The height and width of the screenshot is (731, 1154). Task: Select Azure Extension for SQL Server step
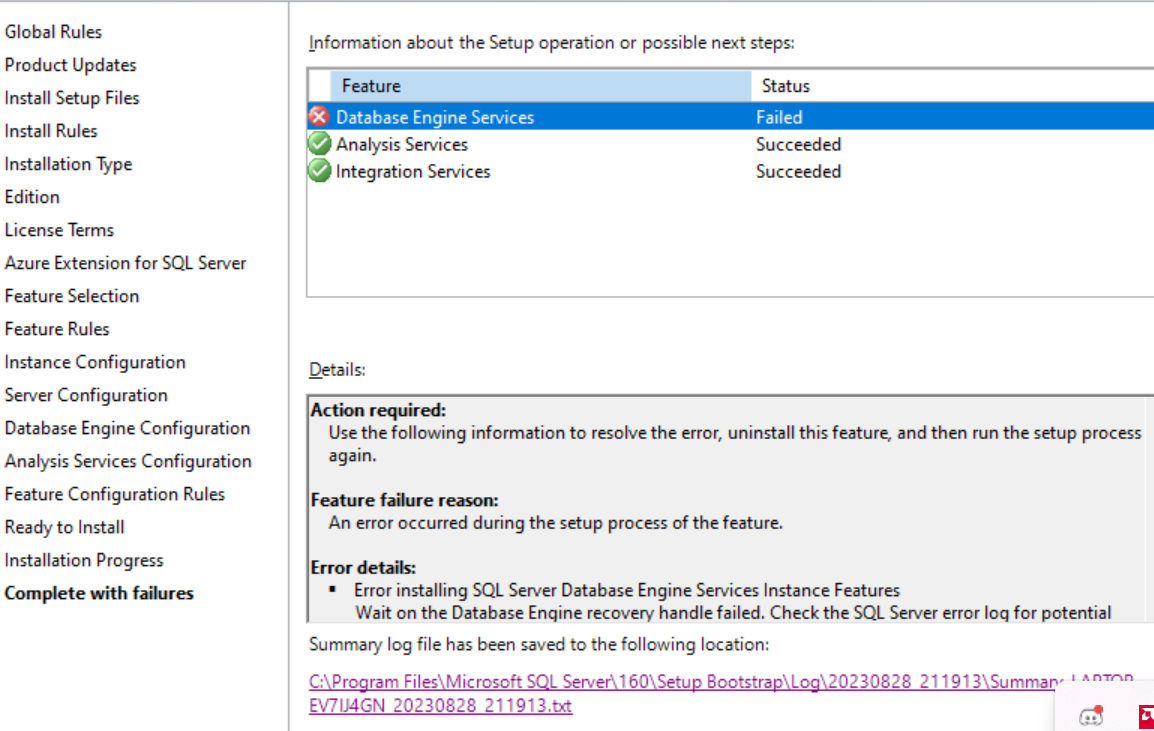[x=125, y=263]
